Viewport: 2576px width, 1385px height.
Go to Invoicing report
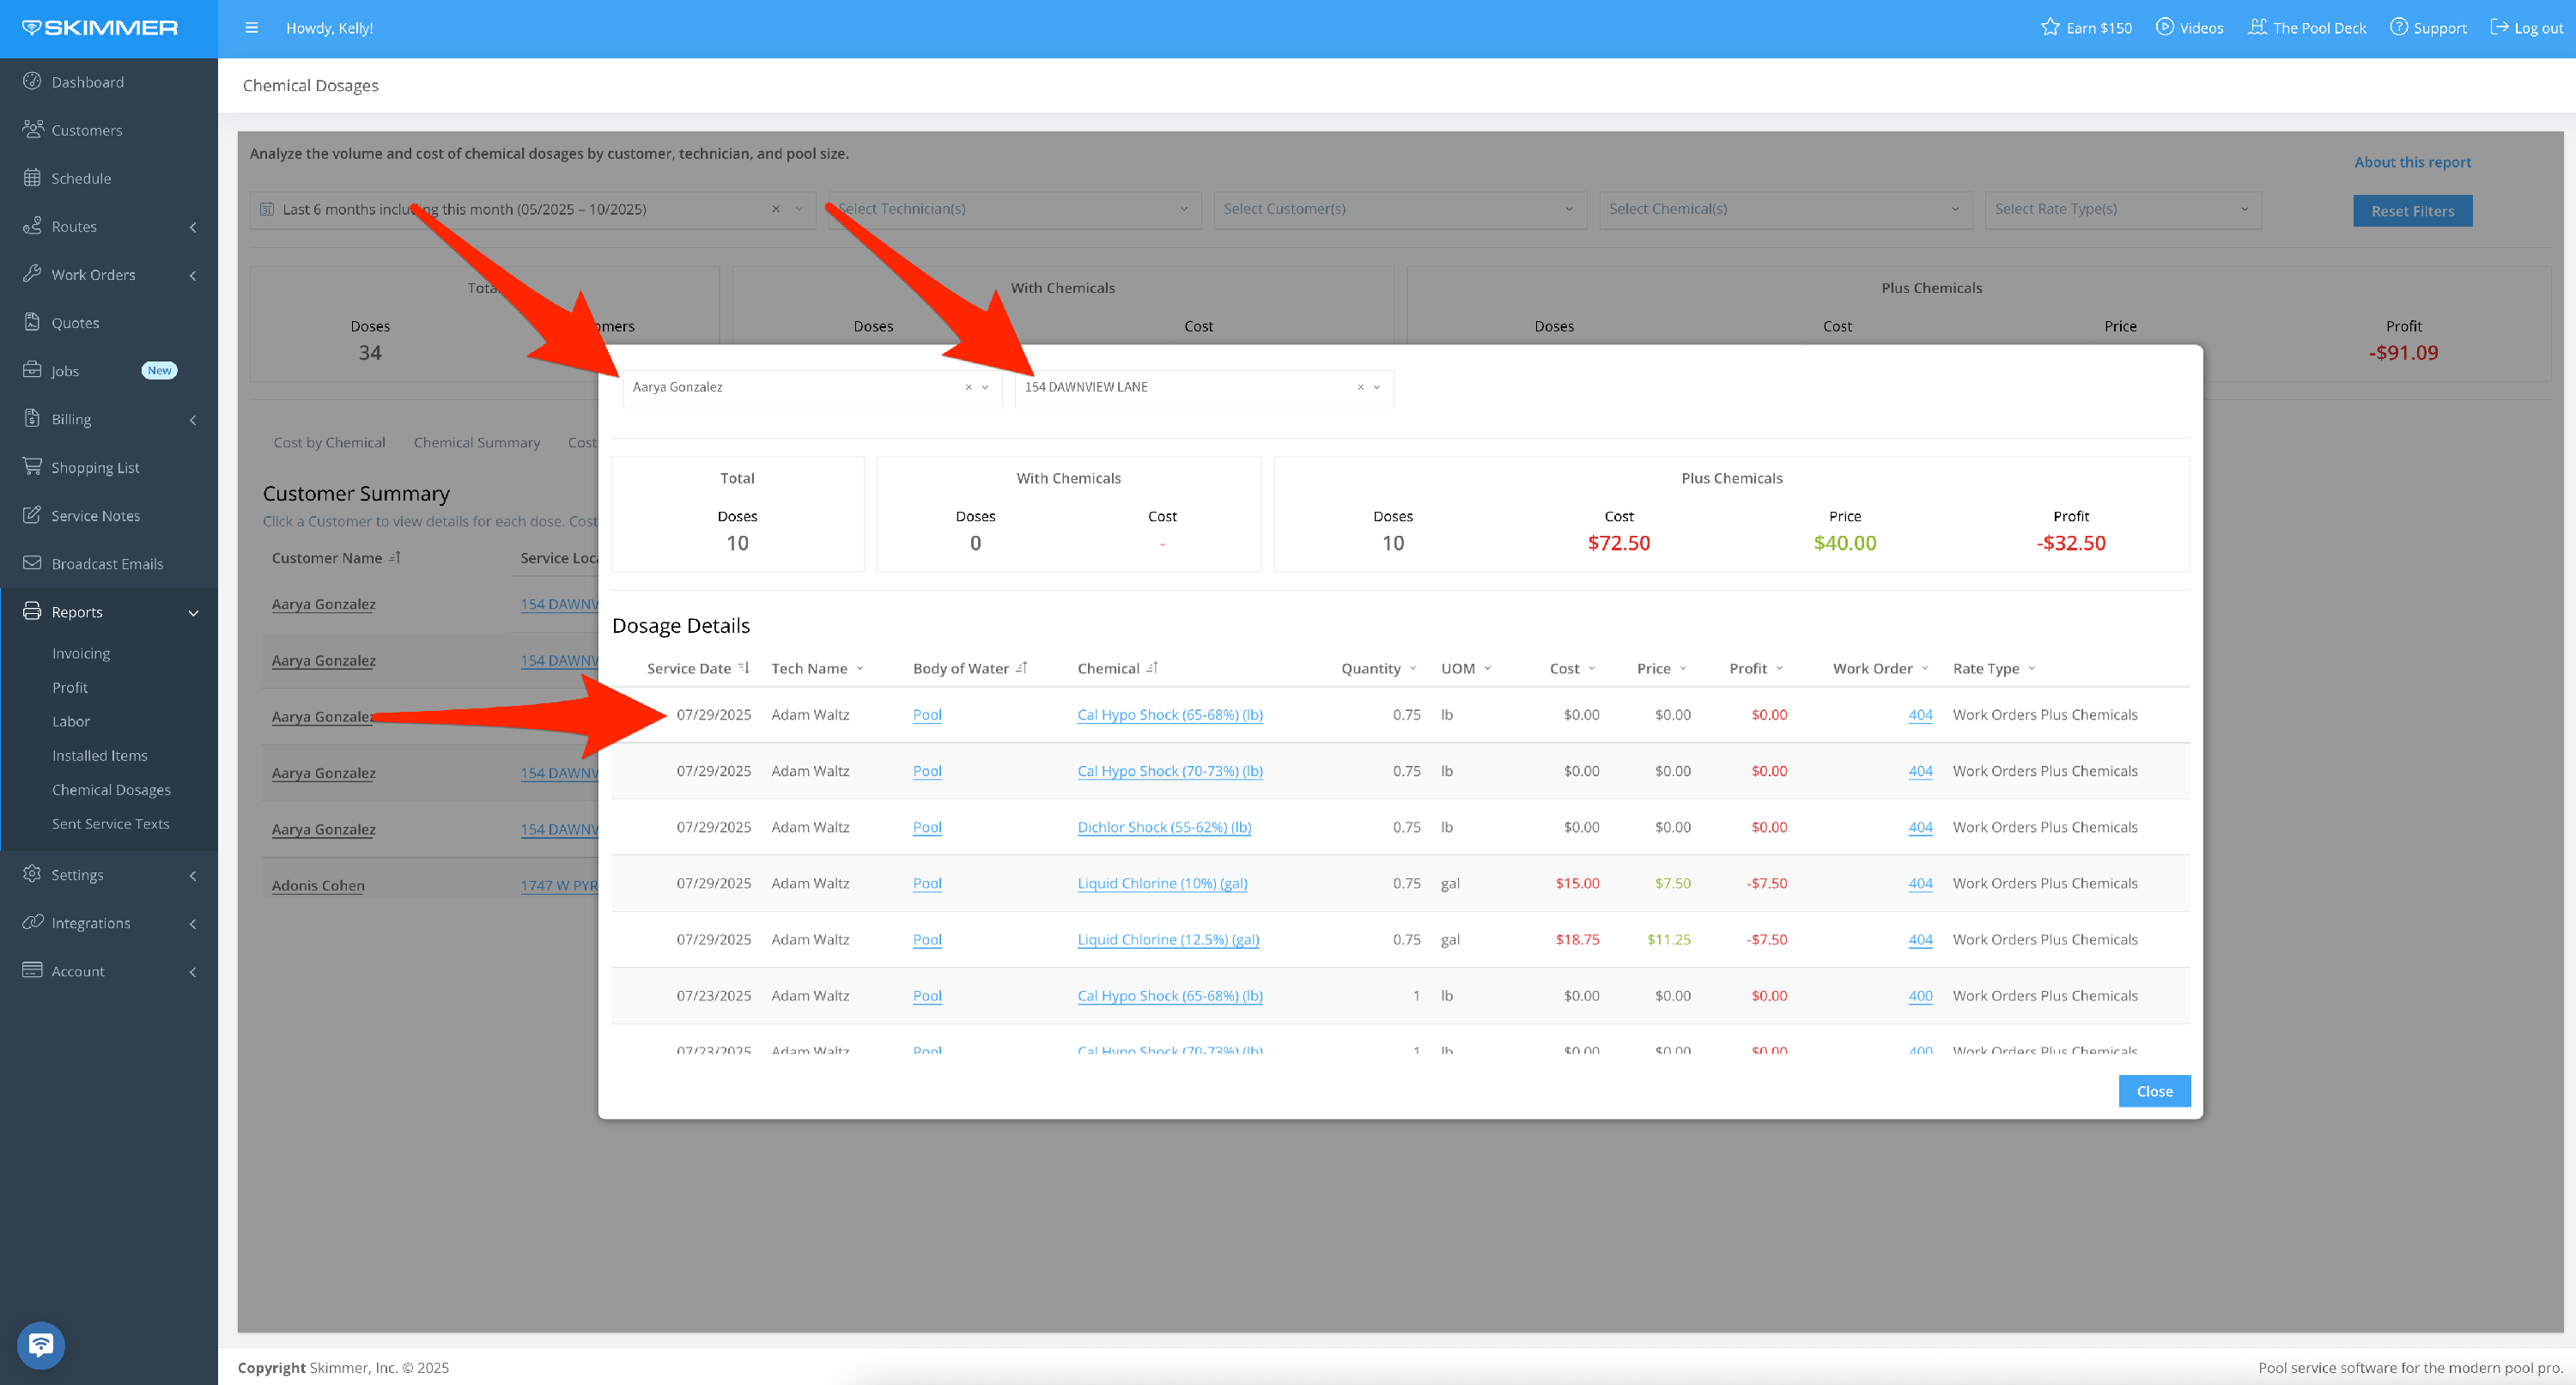[x=81, y=653]
